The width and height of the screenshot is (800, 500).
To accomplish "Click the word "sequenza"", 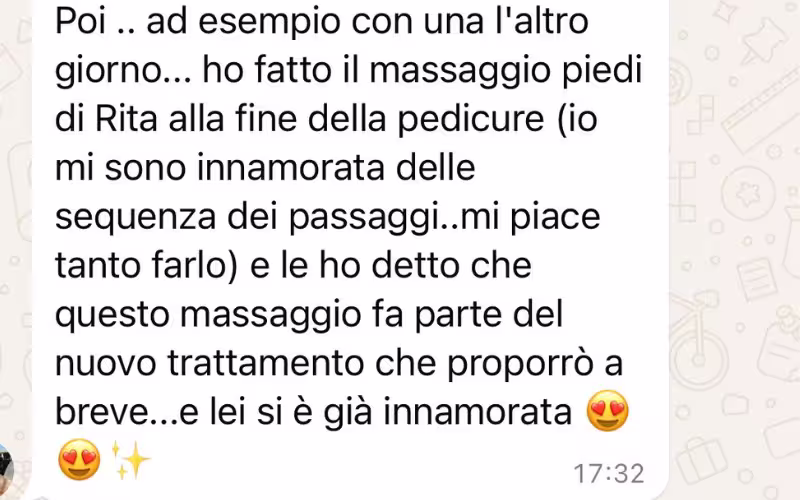I will 135,218.
